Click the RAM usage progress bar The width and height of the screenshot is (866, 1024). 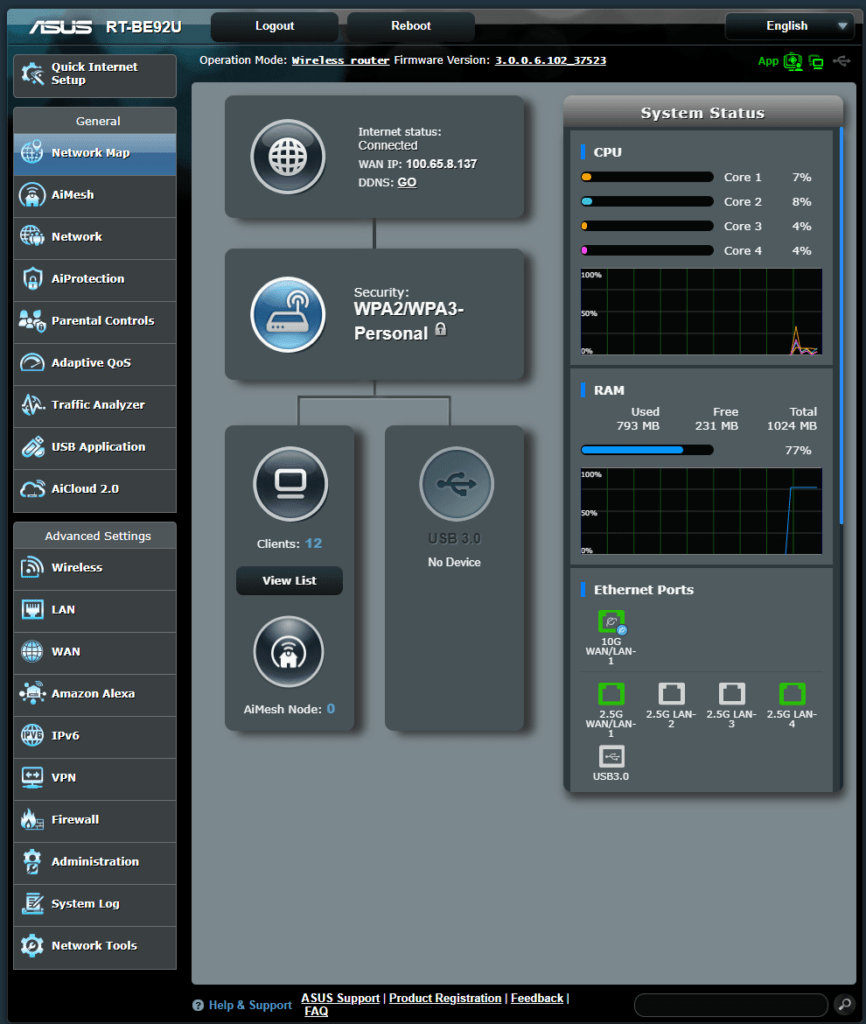click(647, 450)
